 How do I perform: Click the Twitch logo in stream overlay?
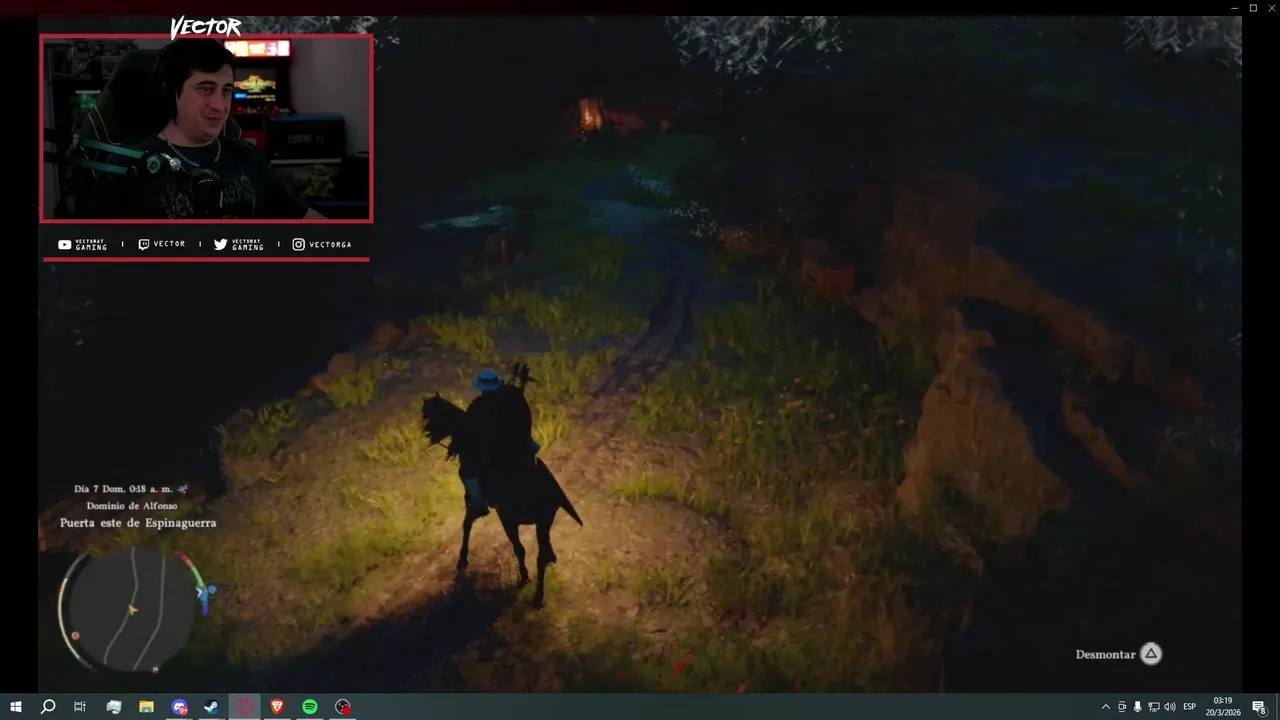click(x=143, y=244)
